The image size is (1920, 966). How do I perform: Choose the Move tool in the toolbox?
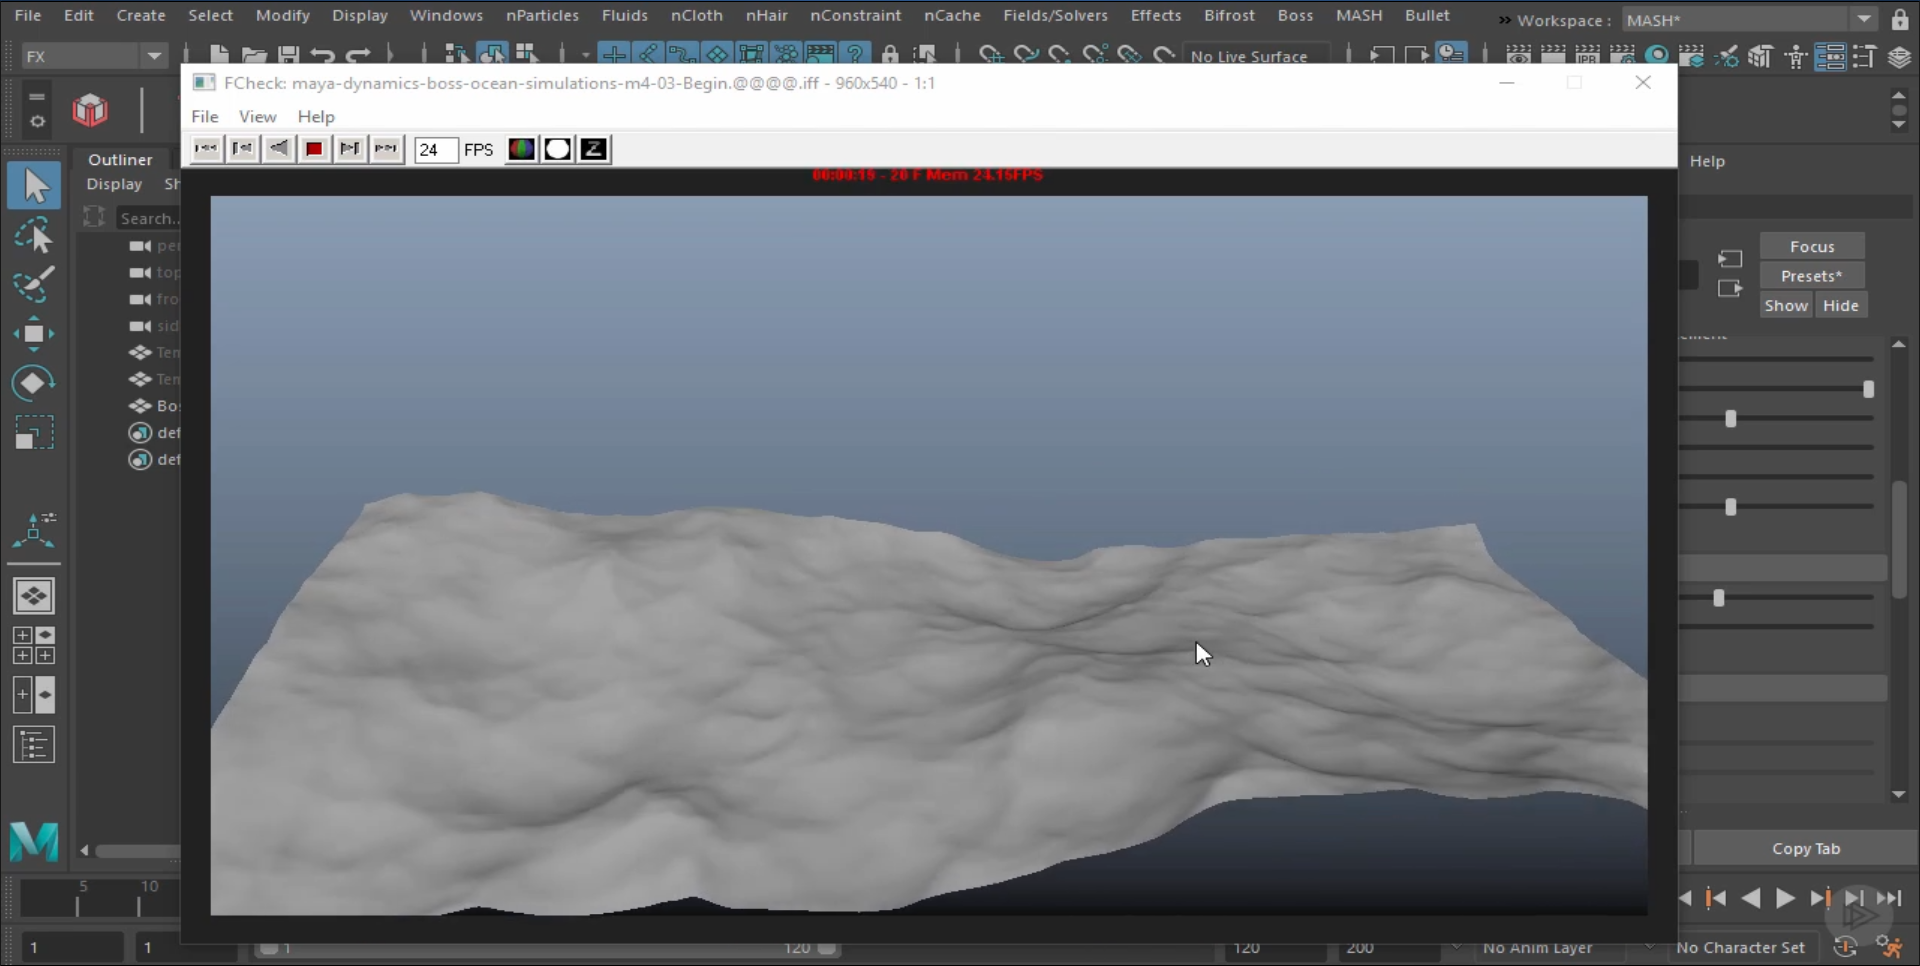tap(34, 334)
